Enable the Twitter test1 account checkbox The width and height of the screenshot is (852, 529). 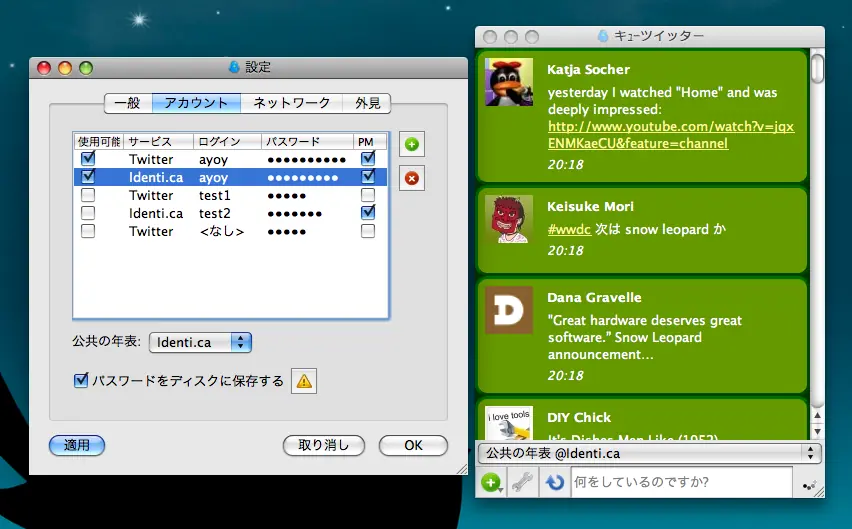tap(88, 195)
